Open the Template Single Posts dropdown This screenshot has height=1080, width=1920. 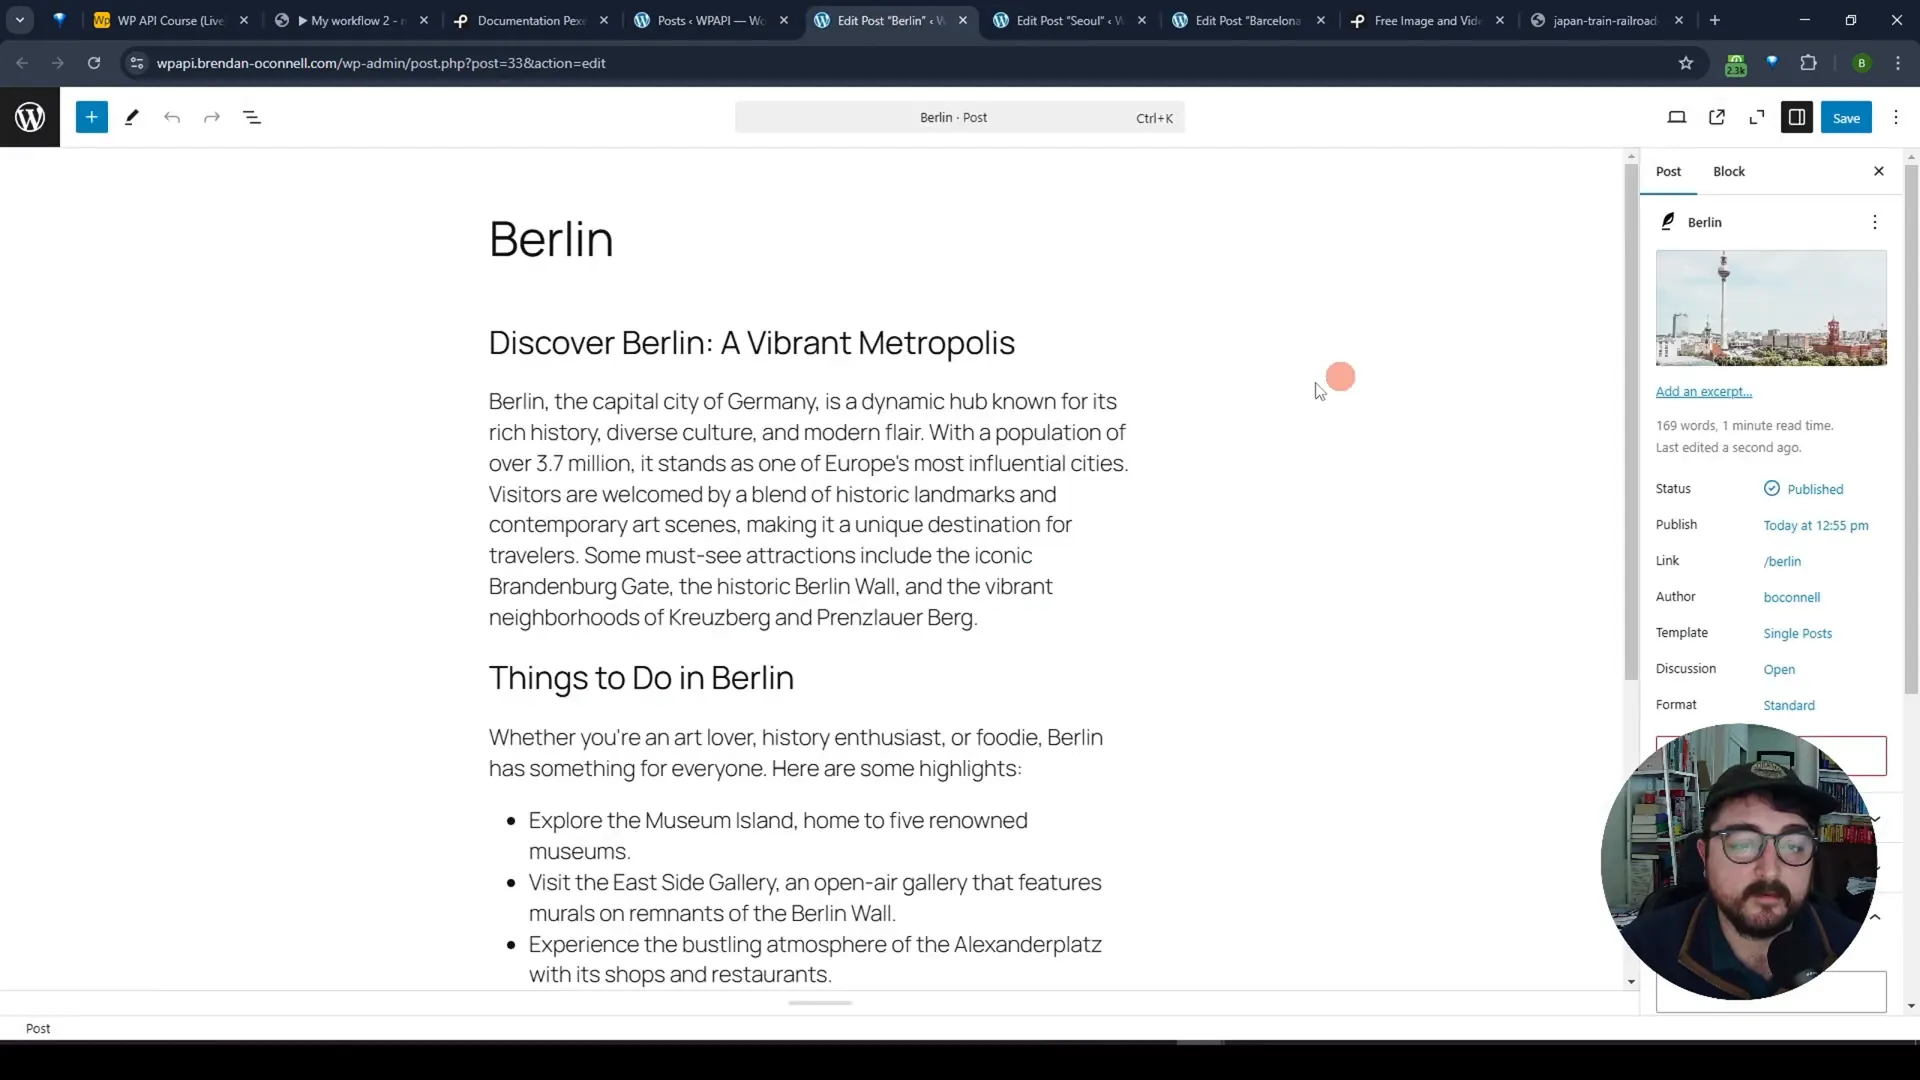1797,632
